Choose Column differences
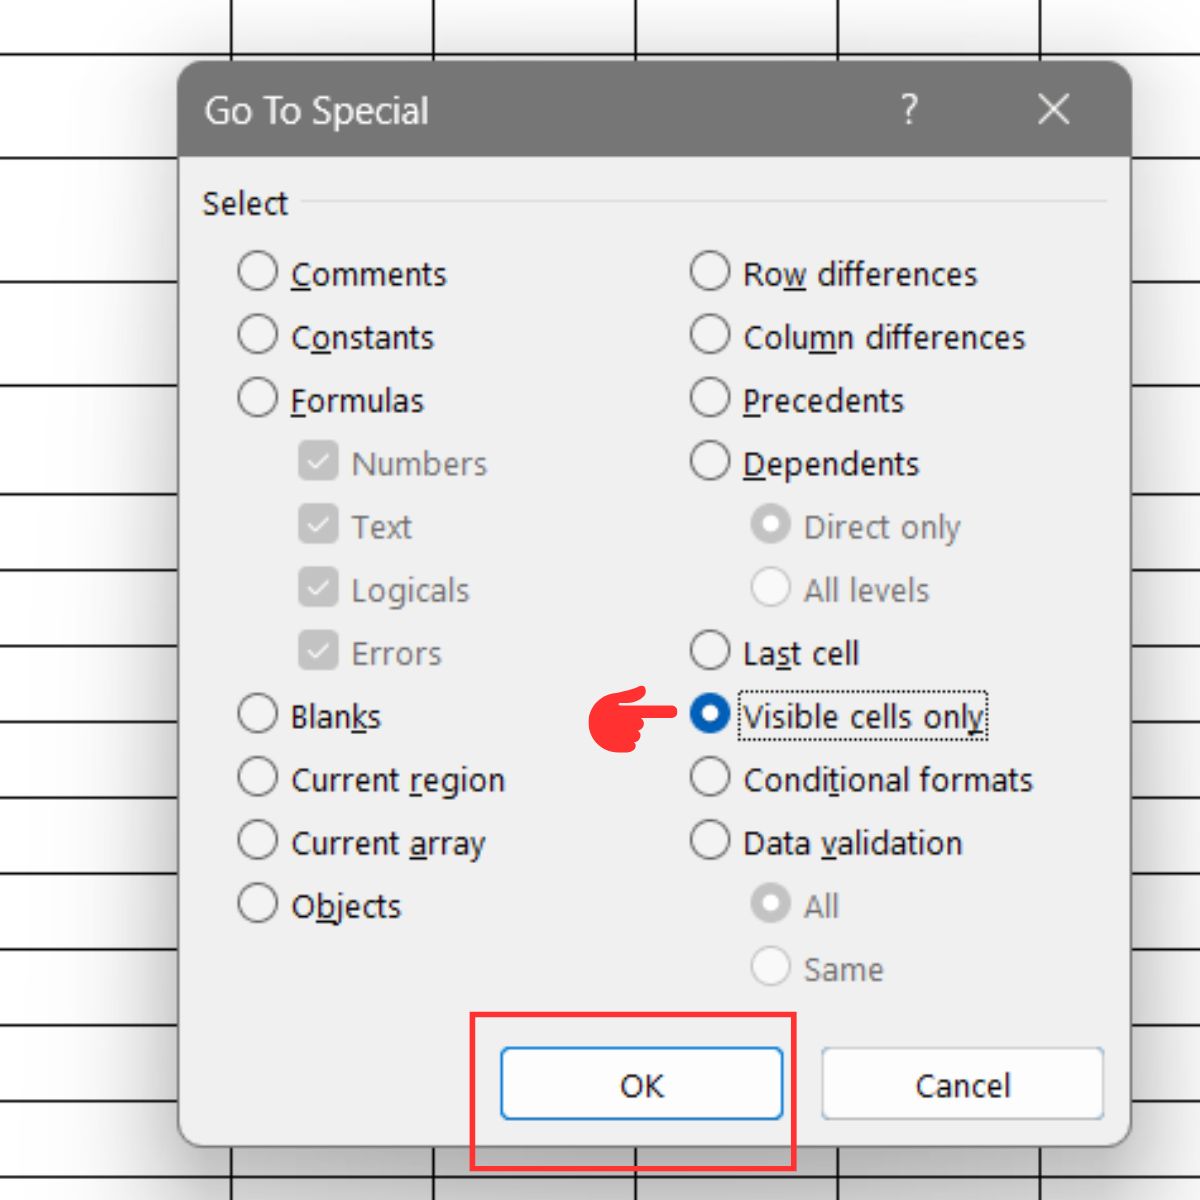 pyautogui.click(x=710, y=334)
